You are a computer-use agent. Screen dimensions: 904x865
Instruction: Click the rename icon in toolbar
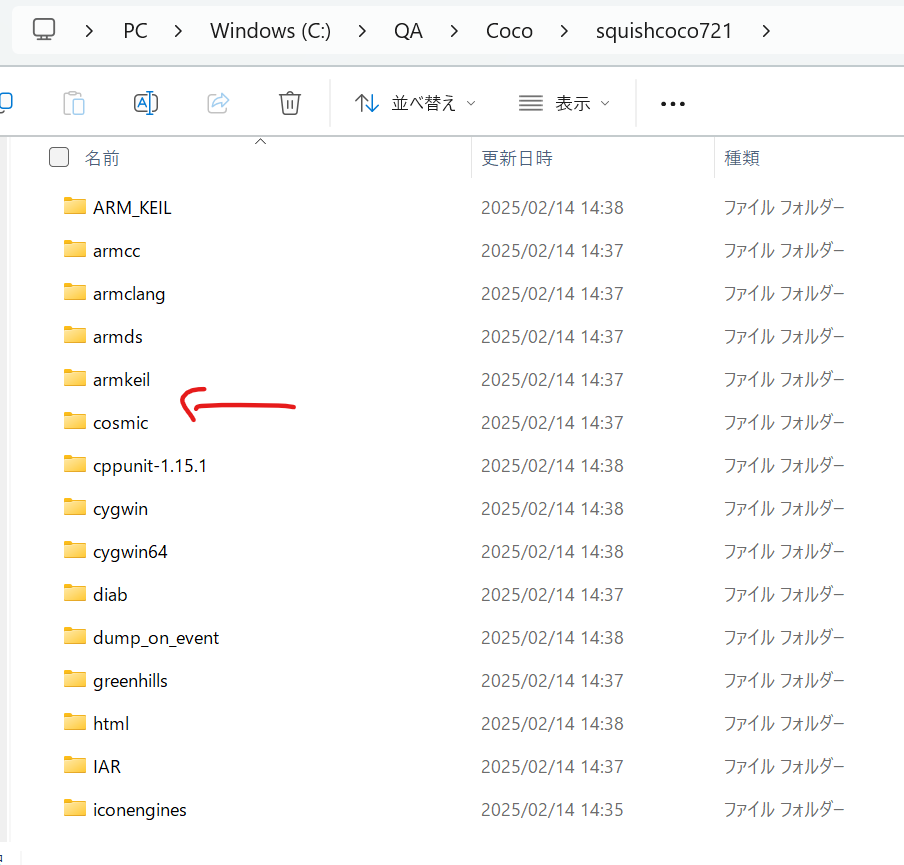point(146,103)
